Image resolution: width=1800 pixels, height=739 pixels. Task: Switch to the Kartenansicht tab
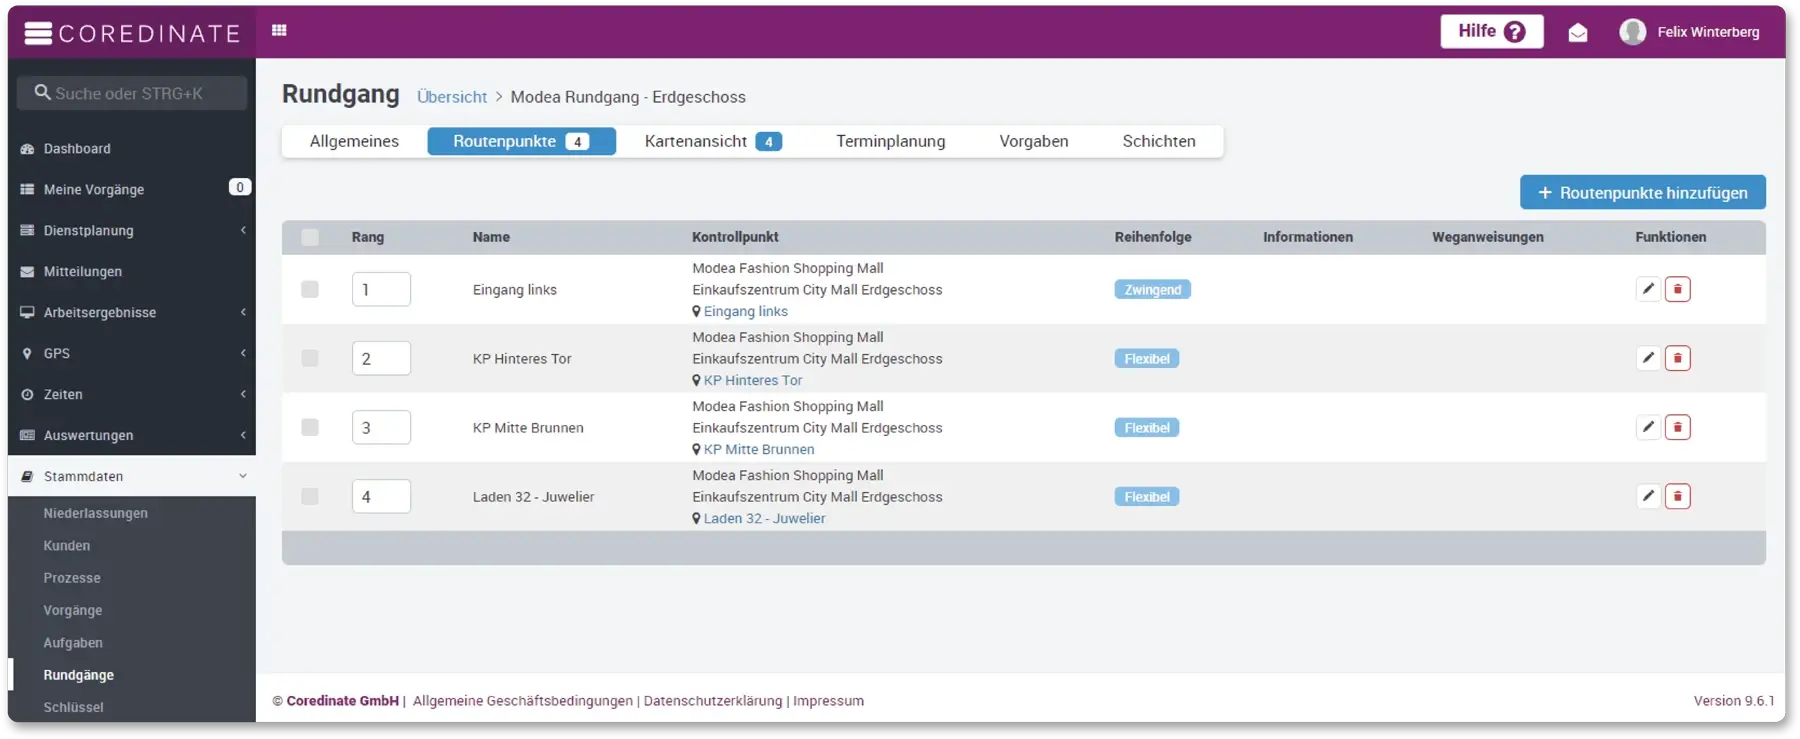tap(712, 141)
